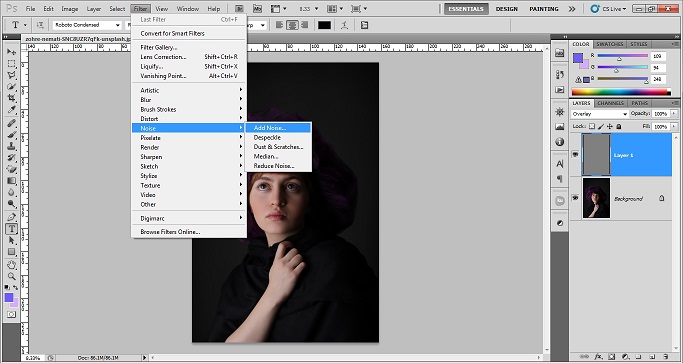Screen dimensions: 683x363
Task: Select the Horizontal Type tool
Action: pyautogui.click(x=11, y=228)
